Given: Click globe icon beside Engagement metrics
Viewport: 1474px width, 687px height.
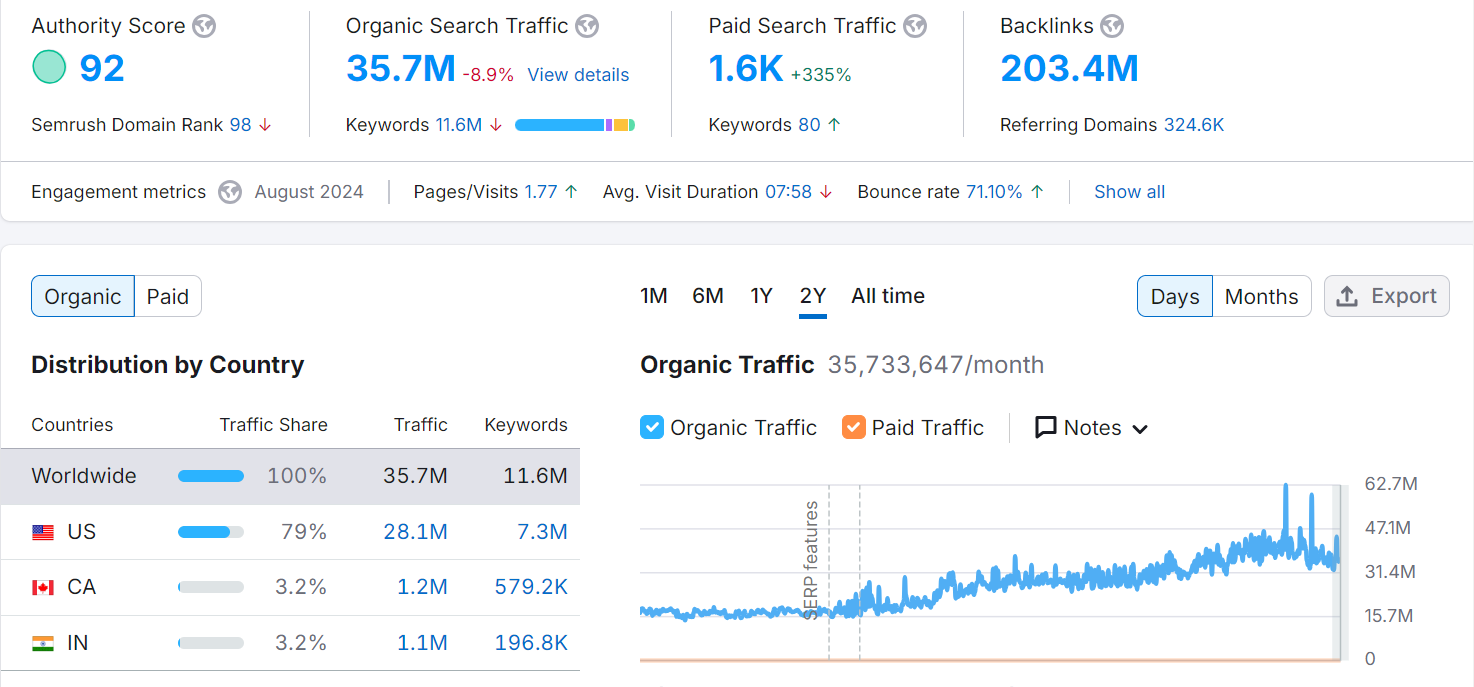Looking at the screenshot, I should point(230,192).
